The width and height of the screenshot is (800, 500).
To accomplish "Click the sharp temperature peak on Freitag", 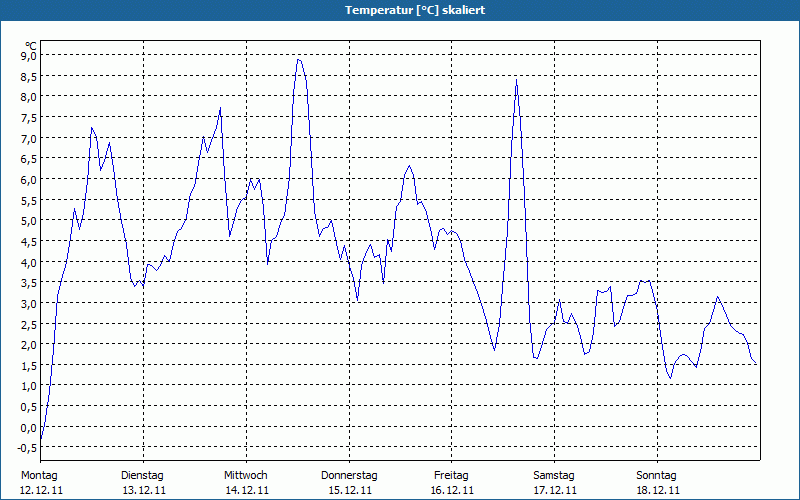I will 516,80.
